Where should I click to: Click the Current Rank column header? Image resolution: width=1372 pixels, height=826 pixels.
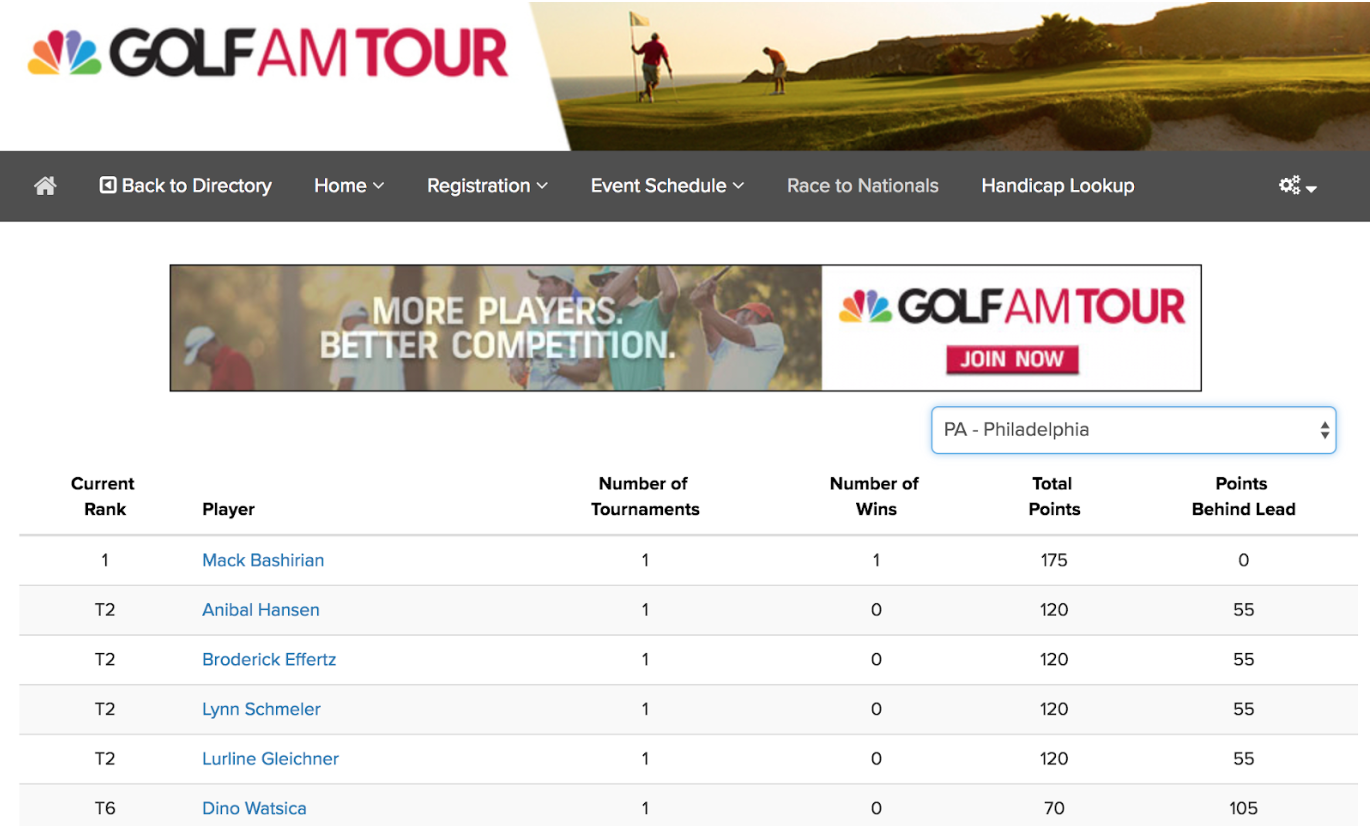(103, 496)
